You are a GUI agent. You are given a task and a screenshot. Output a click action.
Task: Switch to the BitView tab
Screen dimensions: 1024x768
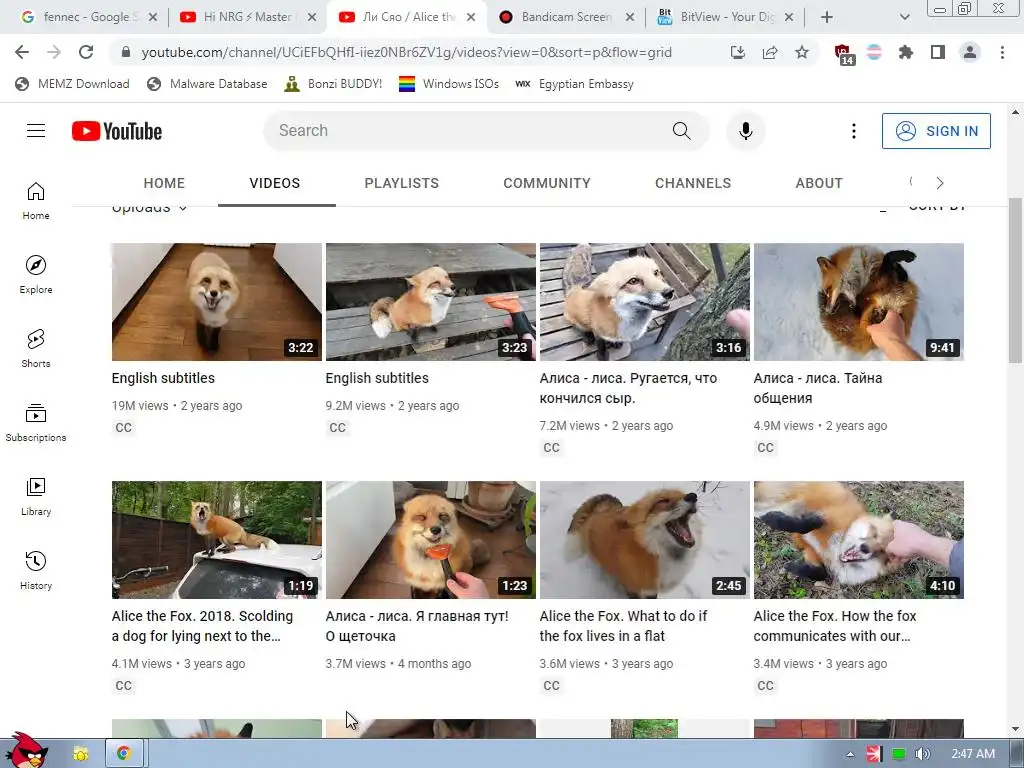724,17
